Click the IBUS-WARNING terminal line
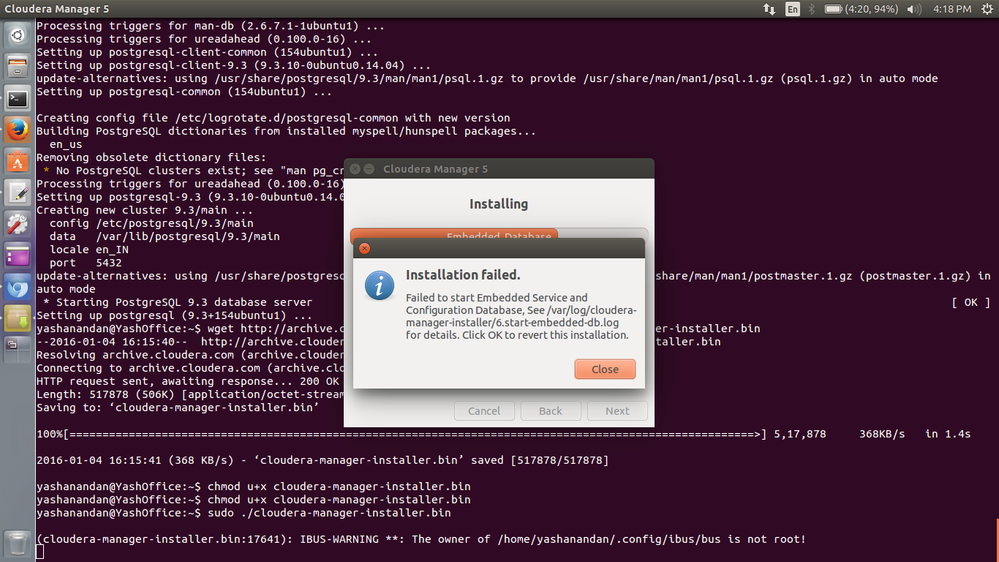 421,539
